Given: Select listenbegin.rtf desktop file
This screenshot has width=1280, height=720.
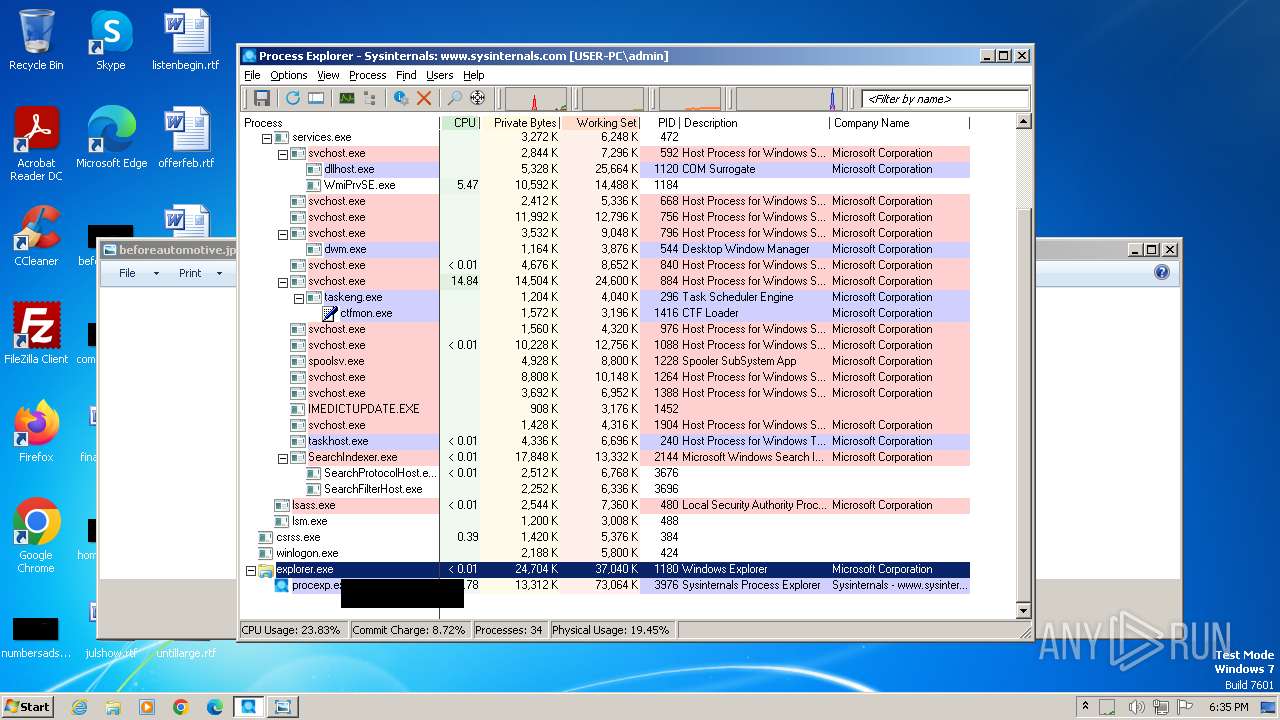Looking at the screenshot, I should [x=186, y=41].
